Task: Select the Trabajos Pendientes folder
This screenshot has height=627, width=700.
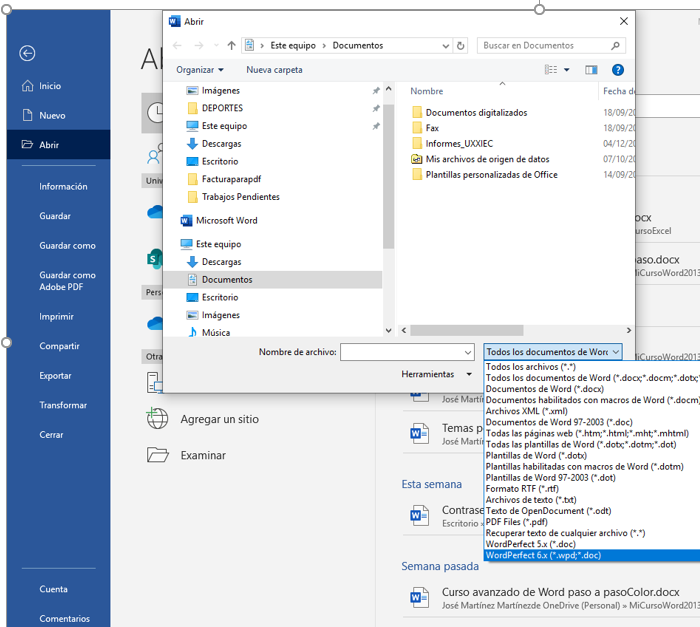Action: pos(240,197)
